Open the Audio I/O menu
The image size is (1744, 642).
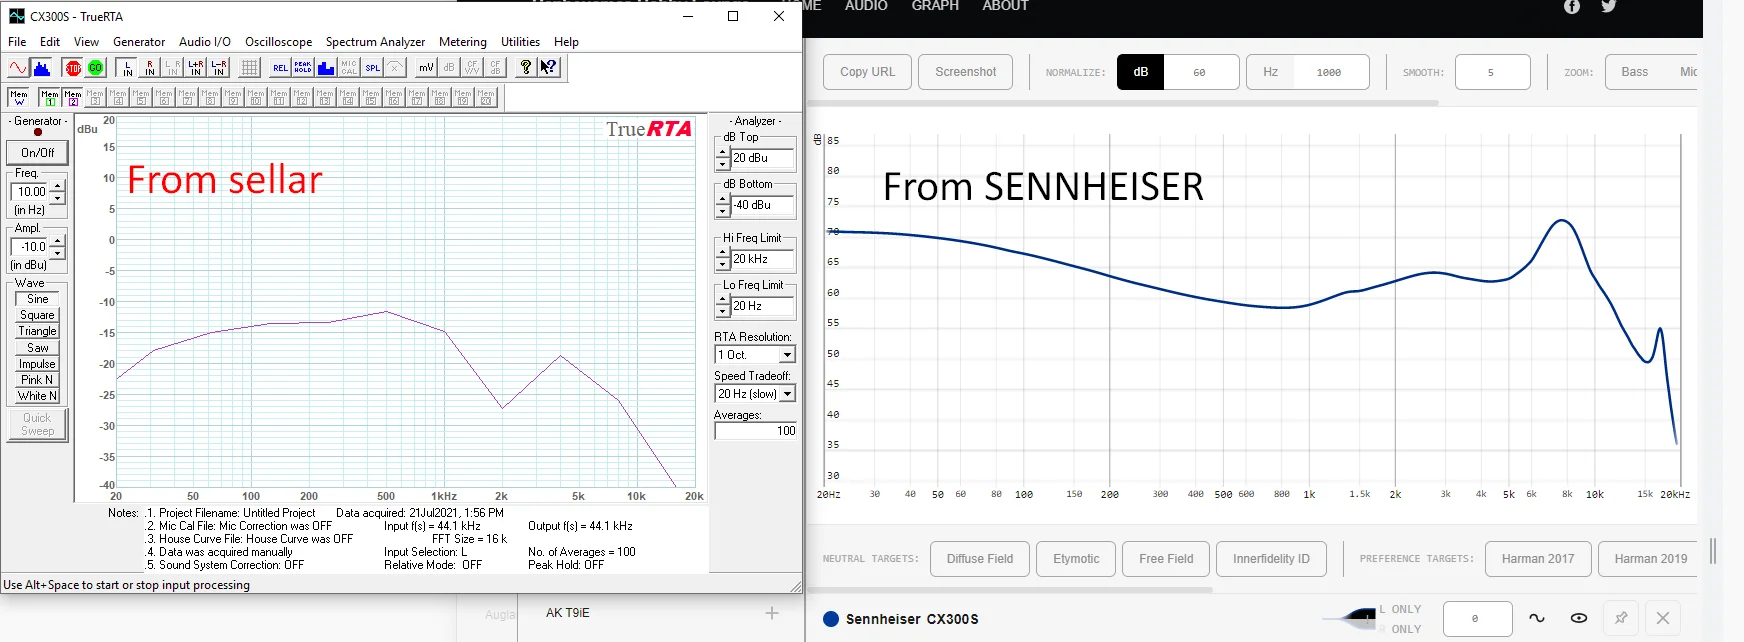point(205,42)
